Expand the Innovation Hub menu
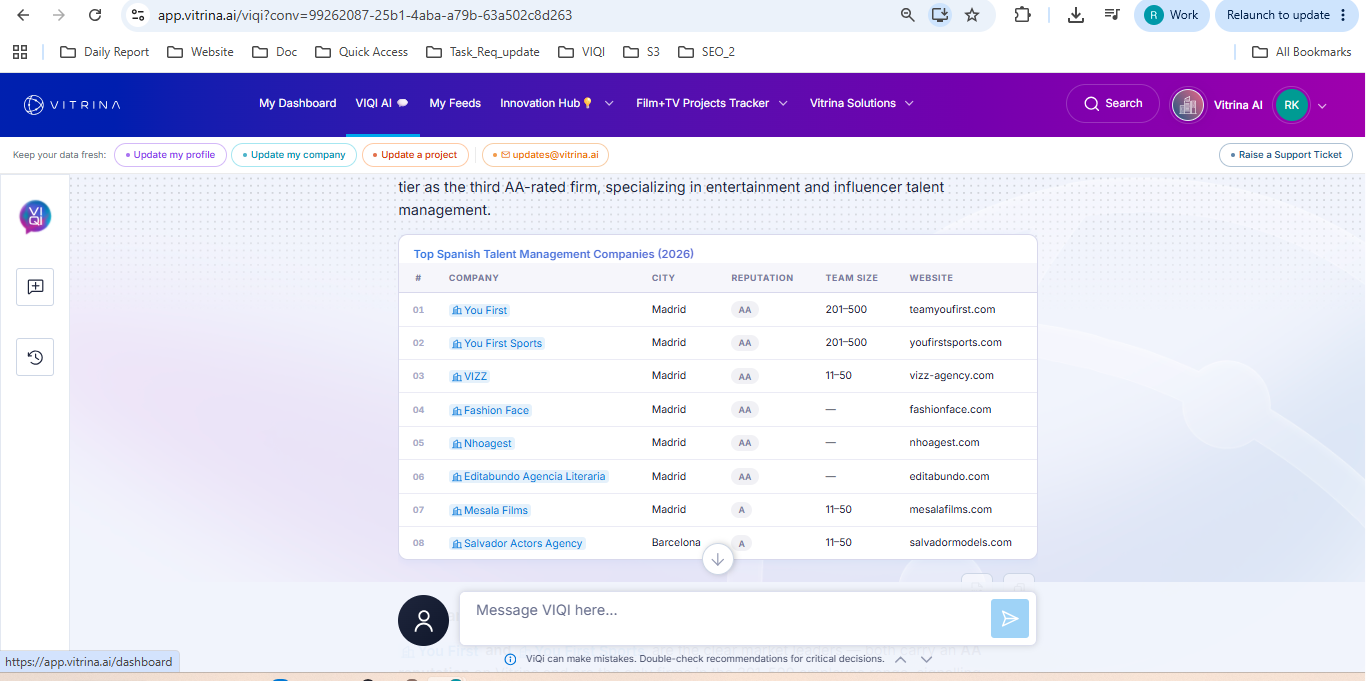The width and height of the screenshot is (1366, 681). (557, 104)
